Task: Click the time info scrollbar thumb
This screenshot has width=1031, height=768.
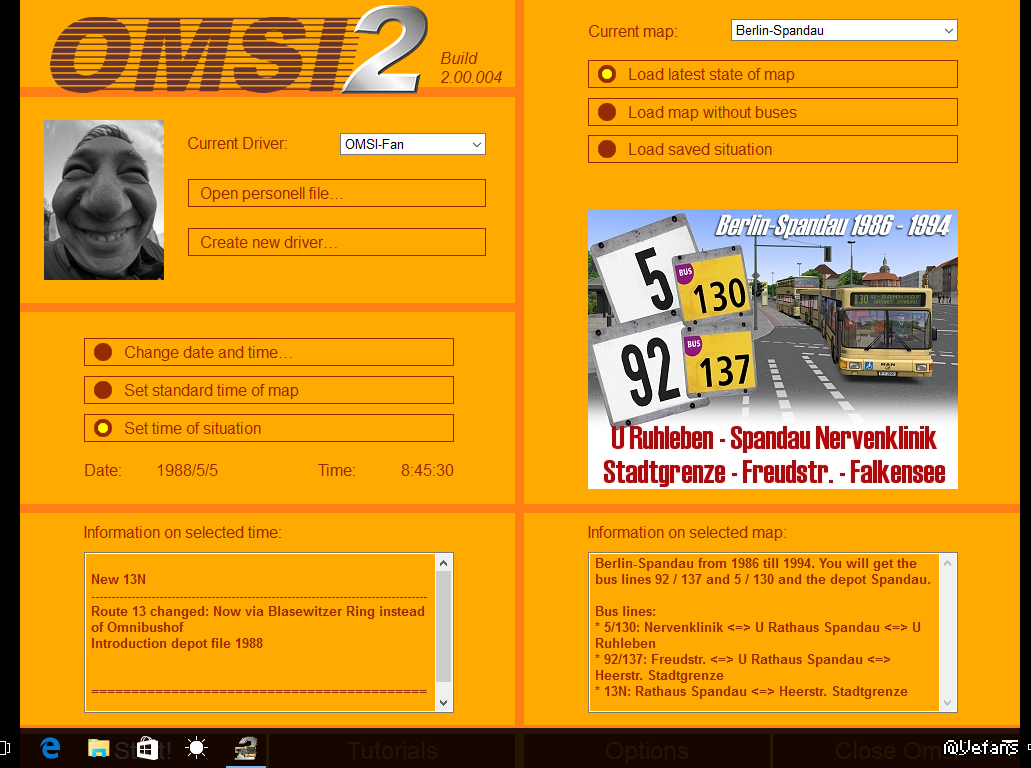Action: coord(444,627)
